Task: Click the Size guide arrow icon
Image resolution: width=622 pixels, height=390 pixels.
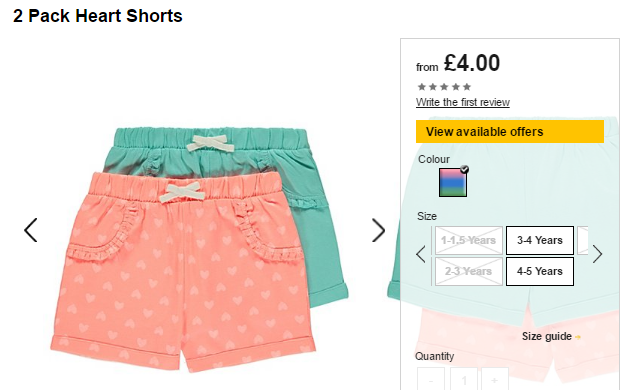Action: pyautogui.click(x=578, y=337)
